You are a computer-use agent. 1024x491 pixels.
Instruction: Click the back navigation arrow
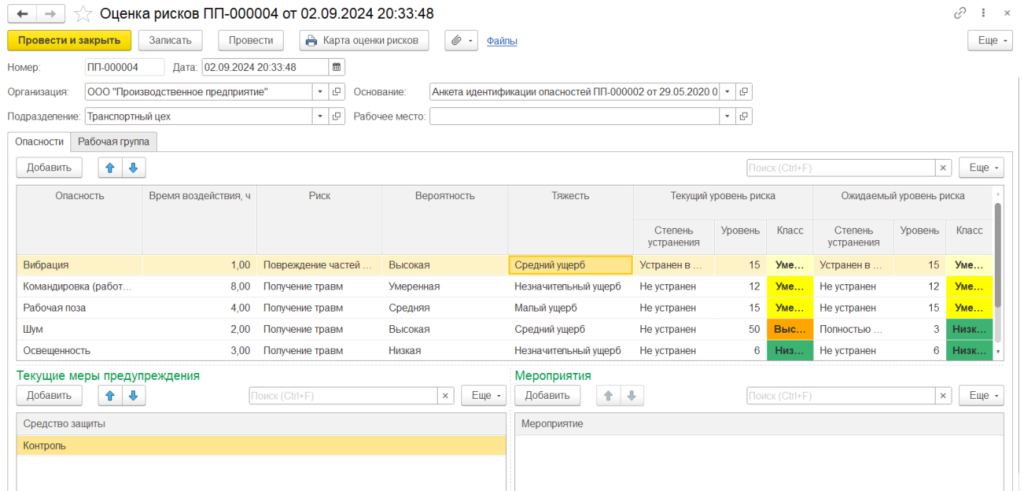tap(23, 14)
